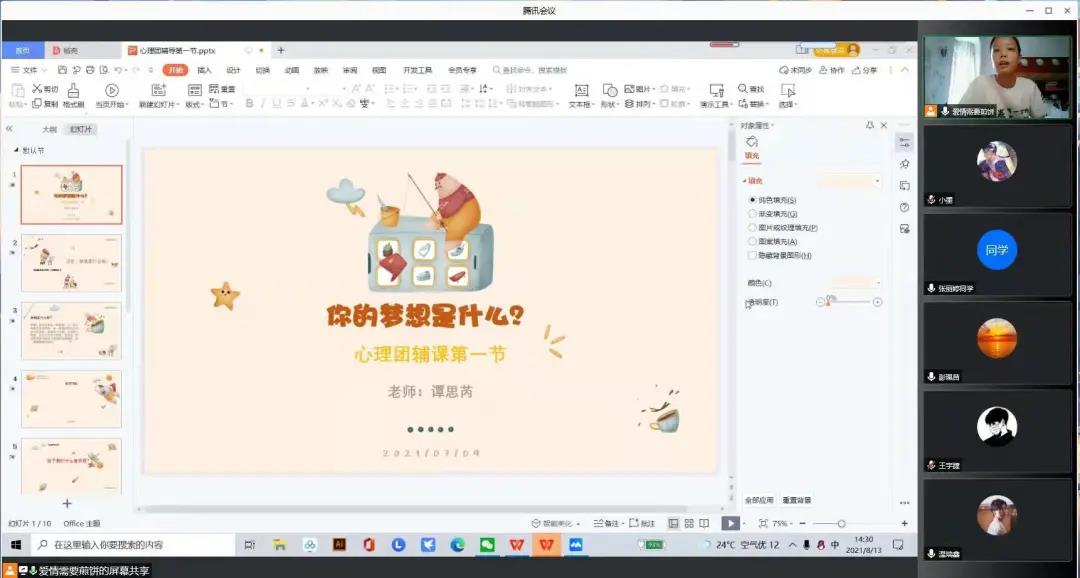1080x578 pixels.
Task: Click the status bar zoom slider handle
Action: [x=841, y=524]
